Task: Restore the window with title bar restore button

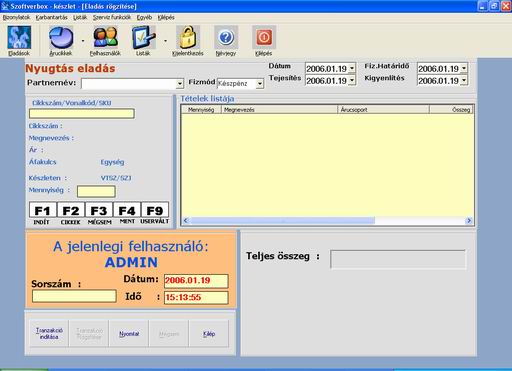Action: [494, 6]
